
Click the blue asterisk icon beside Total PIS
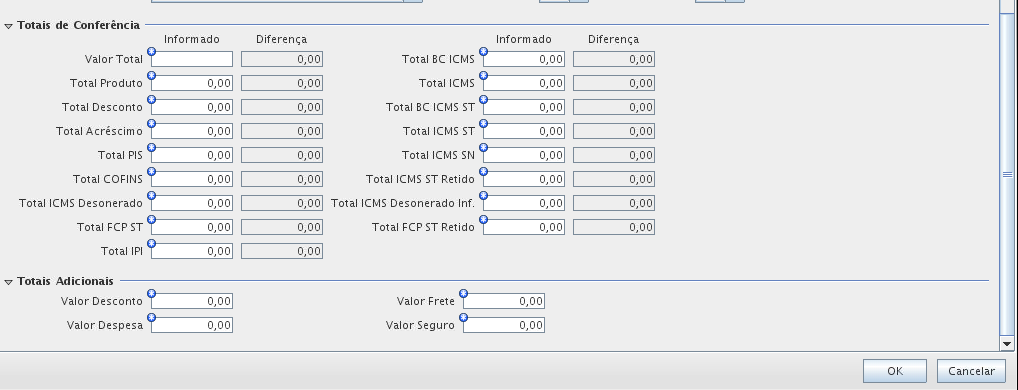point(152,148)
